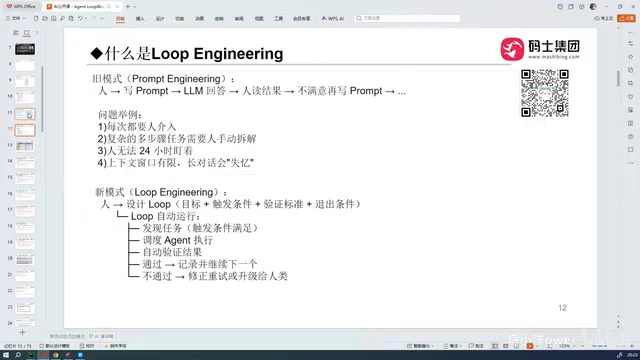Open the WPS AI tab
Viewport: 640px width, 360px height.
point(333,19)
